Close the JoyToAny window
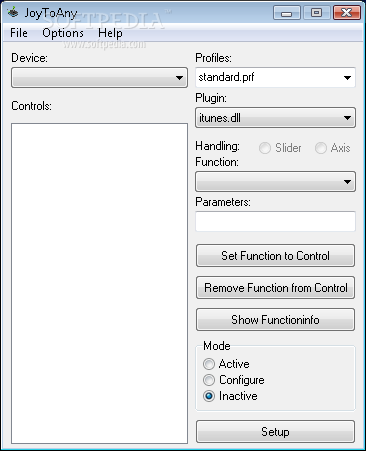Viewport: 366px width, 451px height. pos(347,13)
